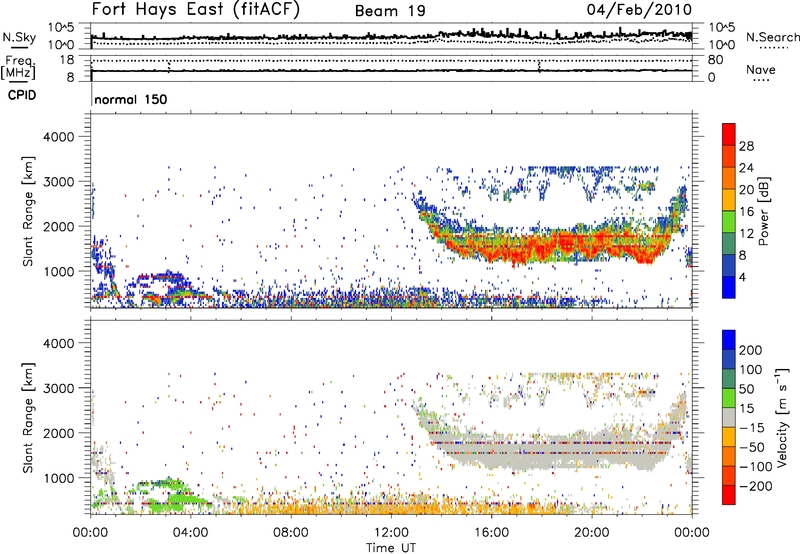Pick the red bottom segment of Velocity colorbar
The height and width of the screenshot is (554, 800).
729,495
